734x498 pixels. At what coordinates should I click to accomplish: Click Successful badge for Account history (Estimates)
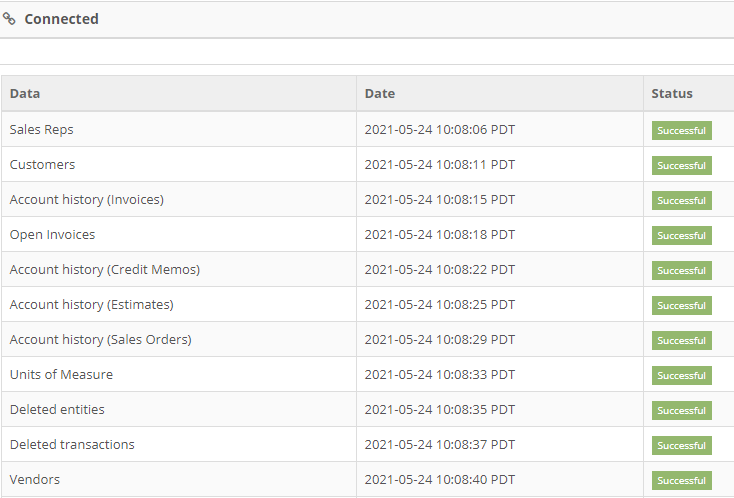click(x=682, y=306)
